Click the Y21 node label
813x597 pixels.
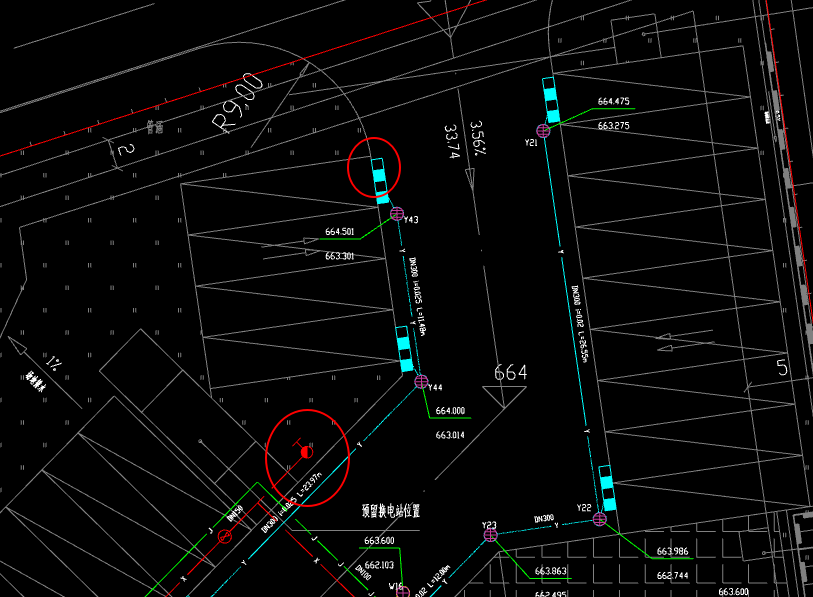click(x=531, y=143)
